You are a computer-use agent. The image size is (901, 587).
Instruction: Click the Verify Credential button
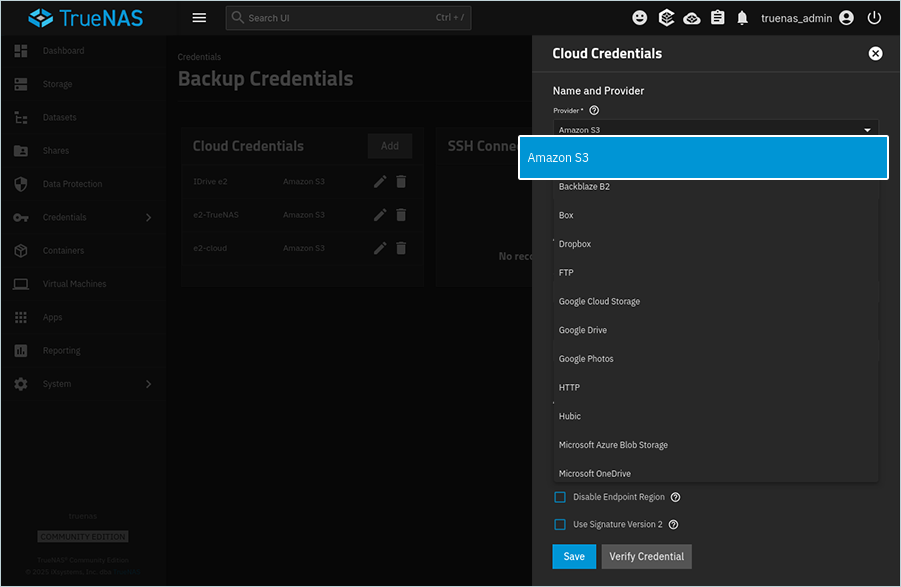pos(646,556)
